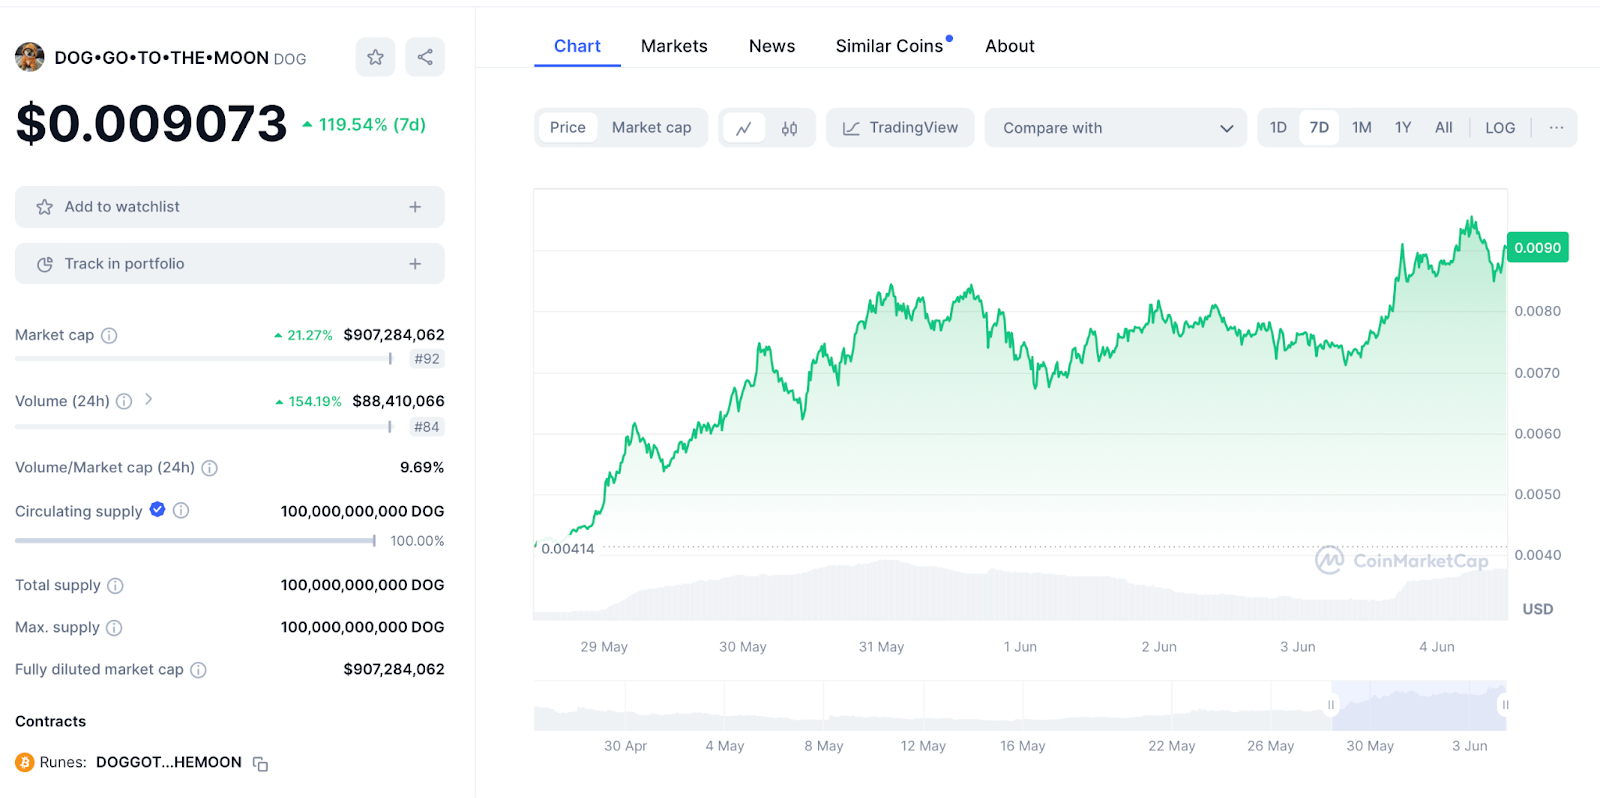Screen dimensions: 1600x798
Task: Open the About tab
Action: (1010, 46)
